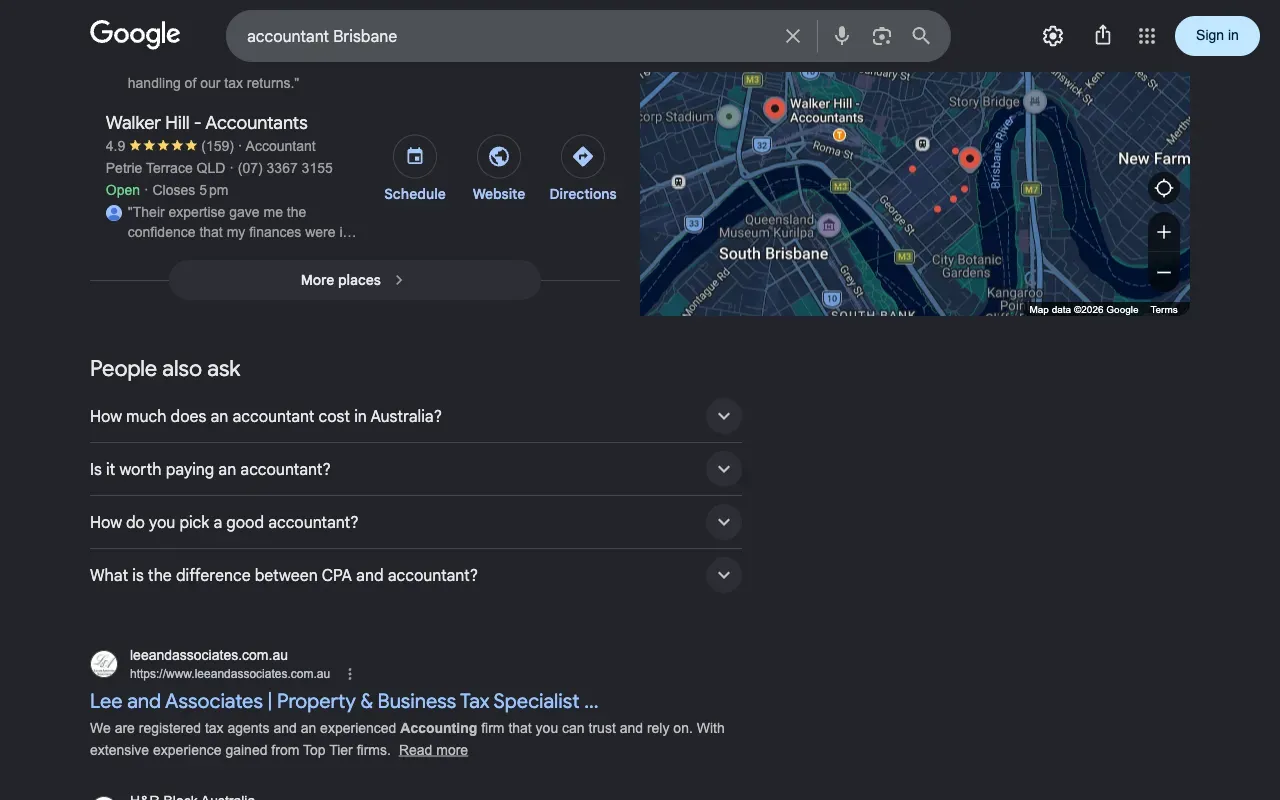Expand 'Is it worth paying an accountant?'
This screenshot has height=800, width=1280.
coord(416,469)
